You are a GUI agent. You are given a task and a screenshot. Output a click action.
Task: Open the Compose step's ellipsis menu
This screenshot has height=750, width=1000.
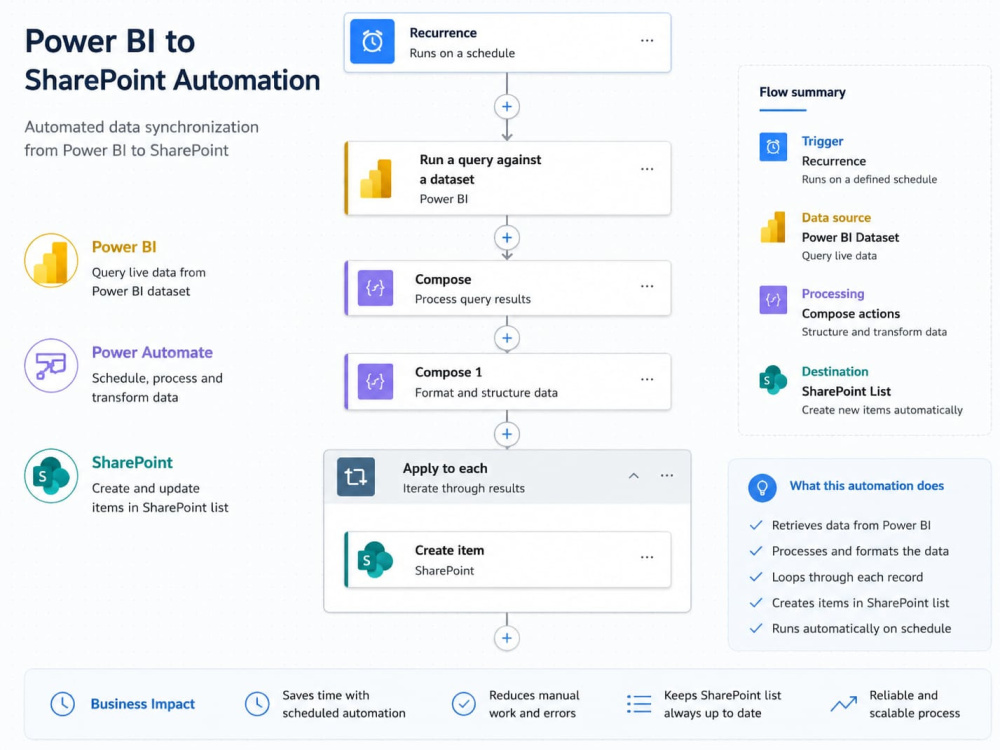coord(647,286)
